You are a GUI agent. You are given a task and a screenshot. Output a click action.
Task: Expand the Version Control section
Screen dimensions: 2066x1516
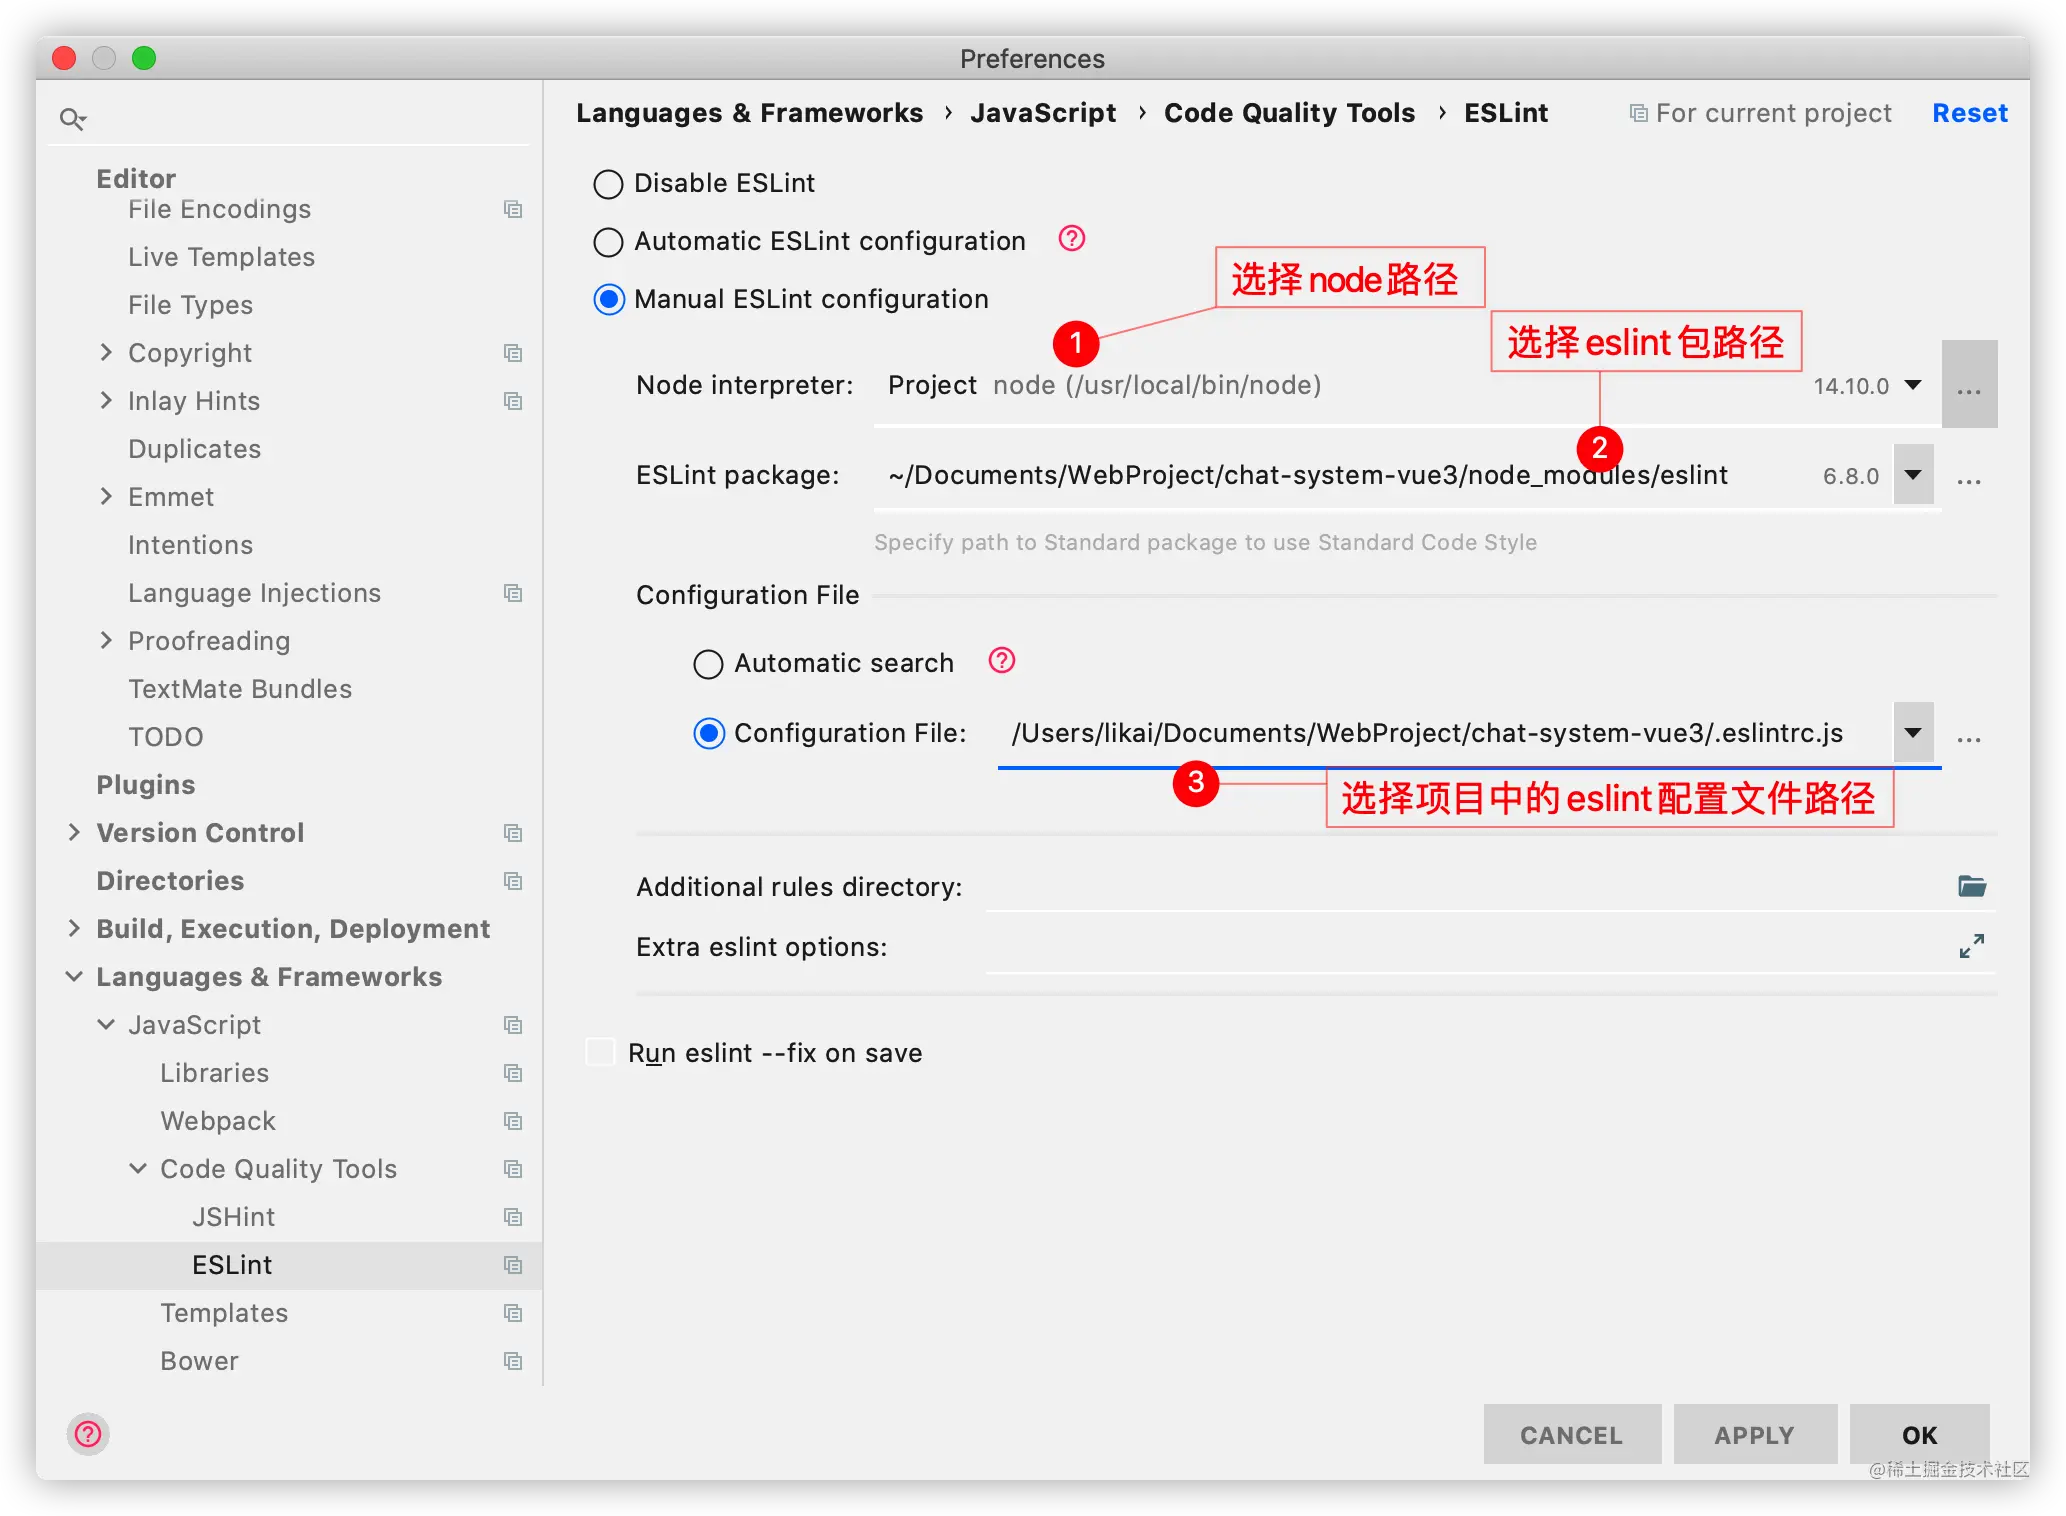click(x=74, y=832)
